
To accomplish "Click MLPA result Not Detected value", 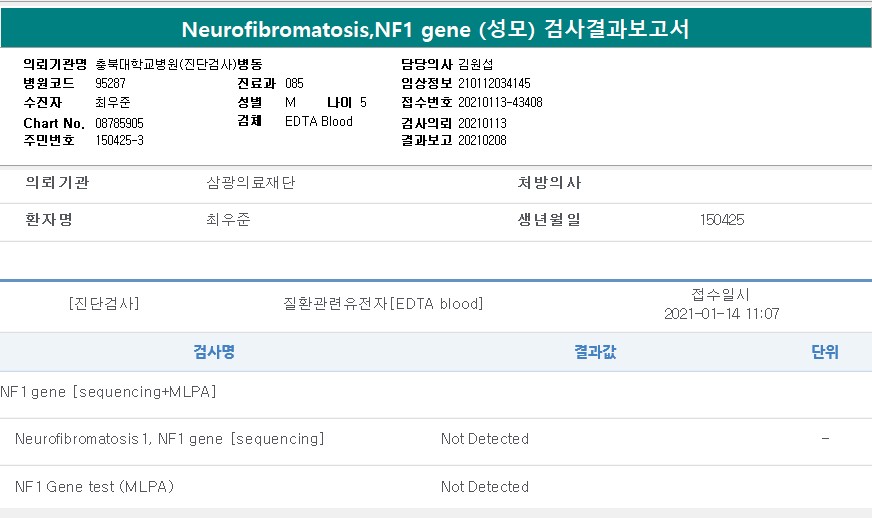I will click(x=484, y=487).
